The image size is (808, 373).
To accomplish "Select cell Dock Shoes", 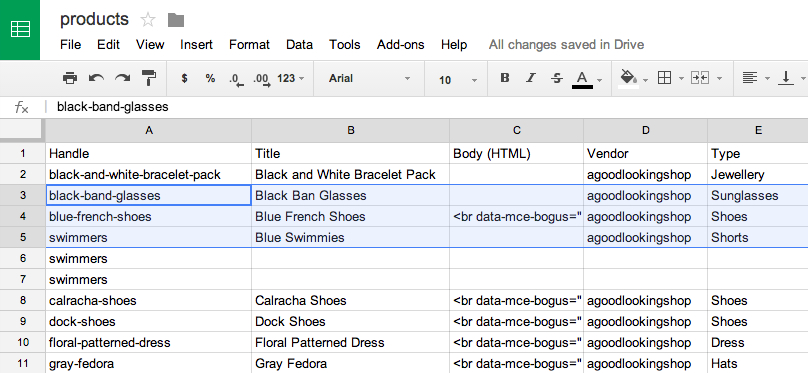I will pyautogui.click(x=350, y=321).
